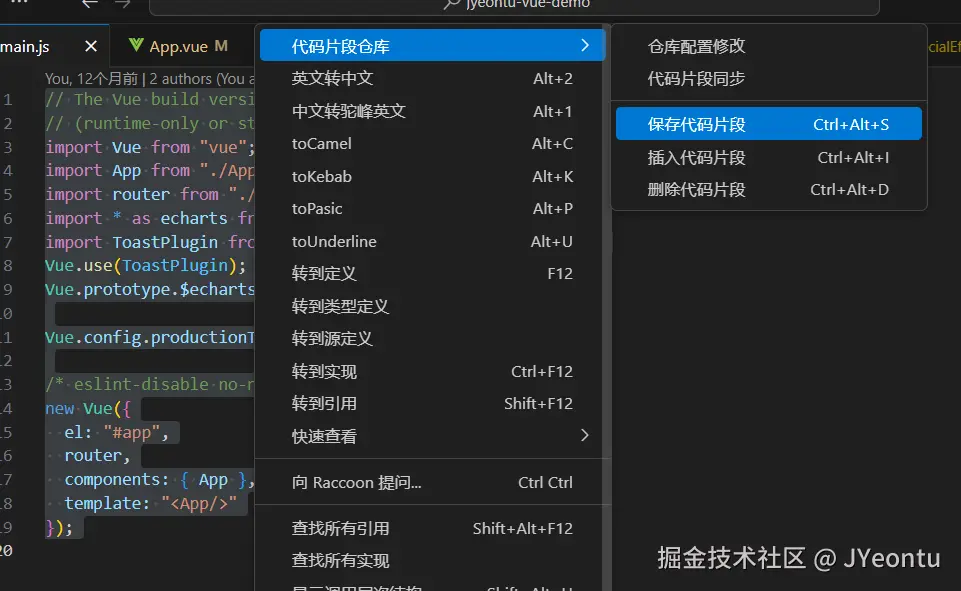
Task: Click the 'router,' code line
Action: pyautogui.click(x=97, y=456)
